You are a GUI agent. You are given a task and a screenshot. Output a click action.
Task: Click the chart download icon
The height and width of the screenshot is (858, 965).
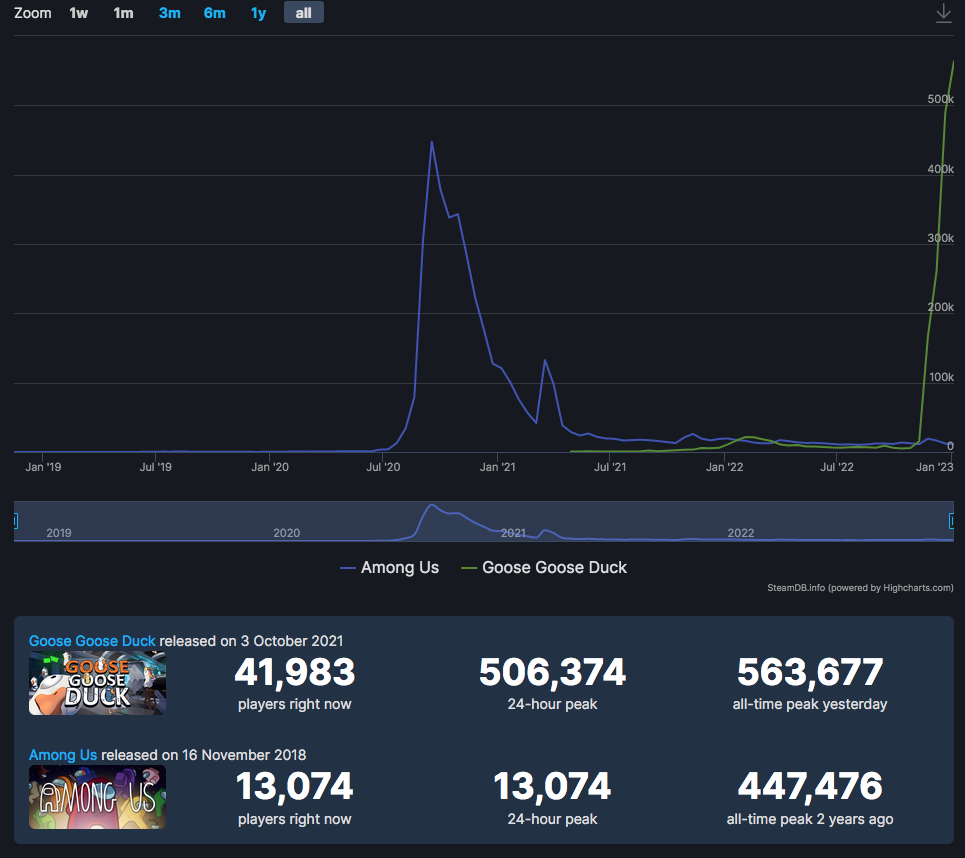(x=943, y=13)
